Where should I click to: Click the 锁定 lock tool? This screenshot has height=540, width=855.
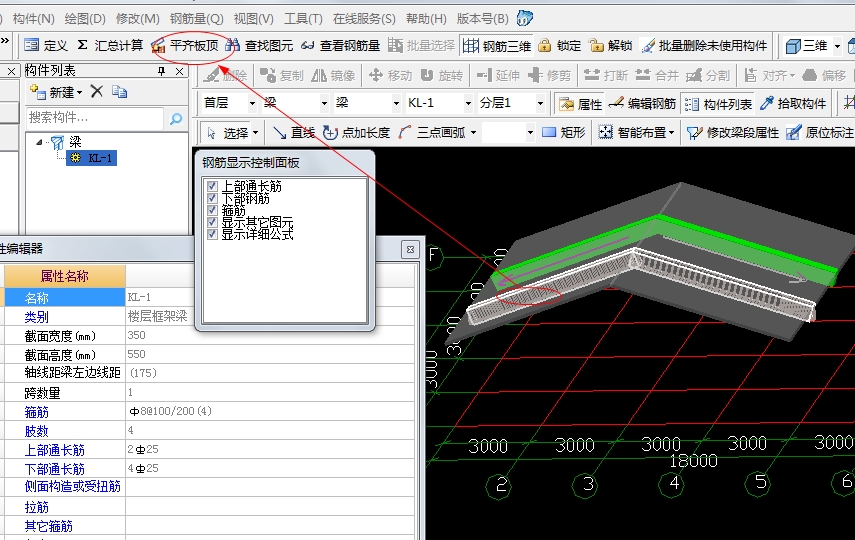pos(559,46)
